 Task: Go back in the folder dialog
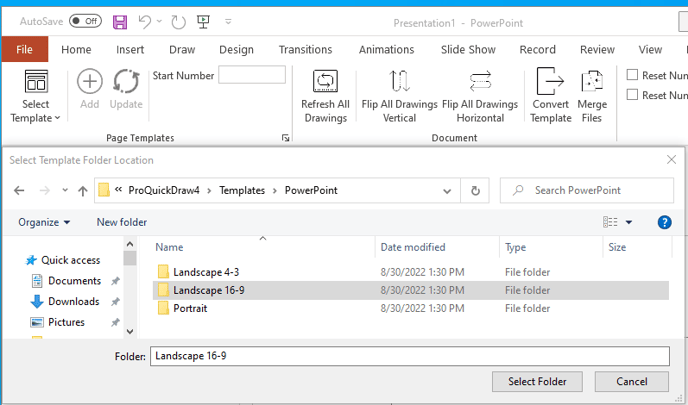point(19,190)
